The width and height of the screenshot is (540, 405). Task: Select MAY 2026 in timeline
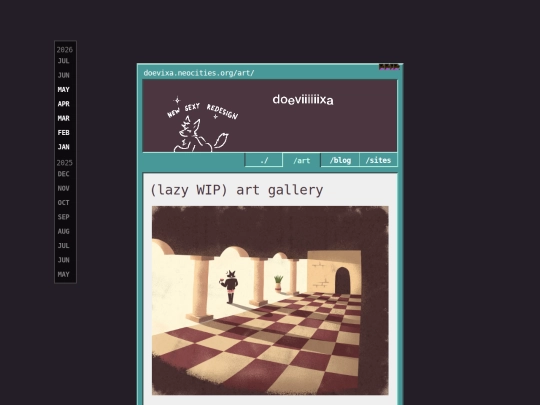point(64,90)
